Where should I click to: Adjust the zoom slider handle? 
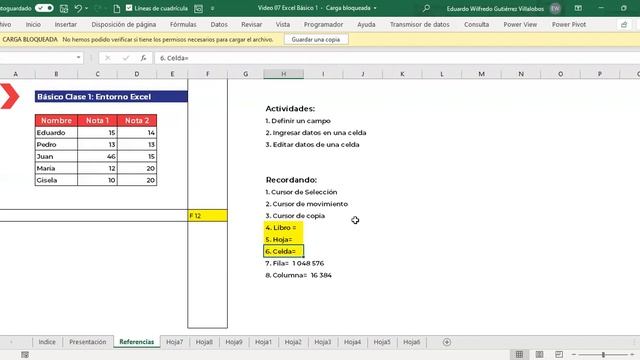click(x=603, y=355)
